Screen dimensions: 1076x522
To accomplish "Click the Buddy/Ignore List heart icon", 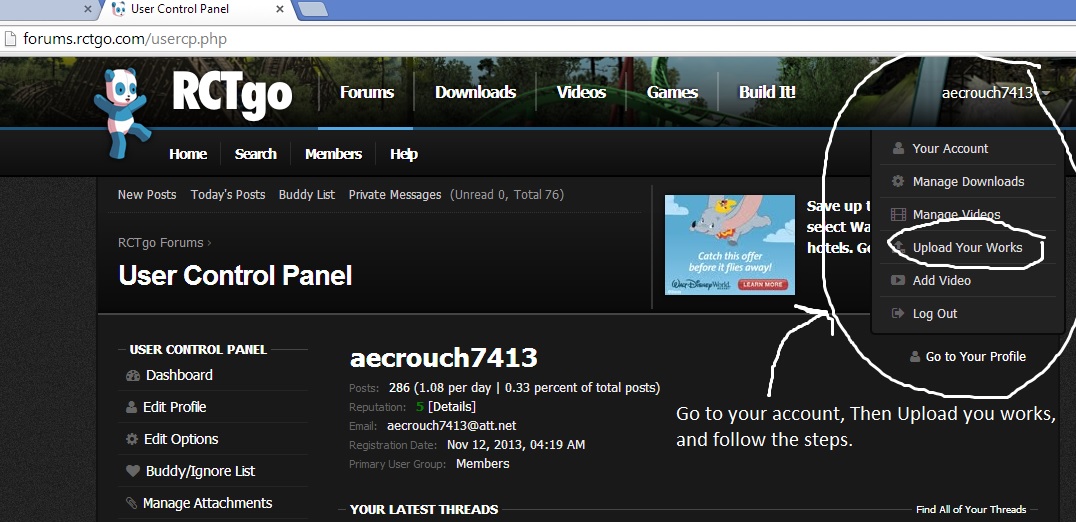I will tap(132, 471).
